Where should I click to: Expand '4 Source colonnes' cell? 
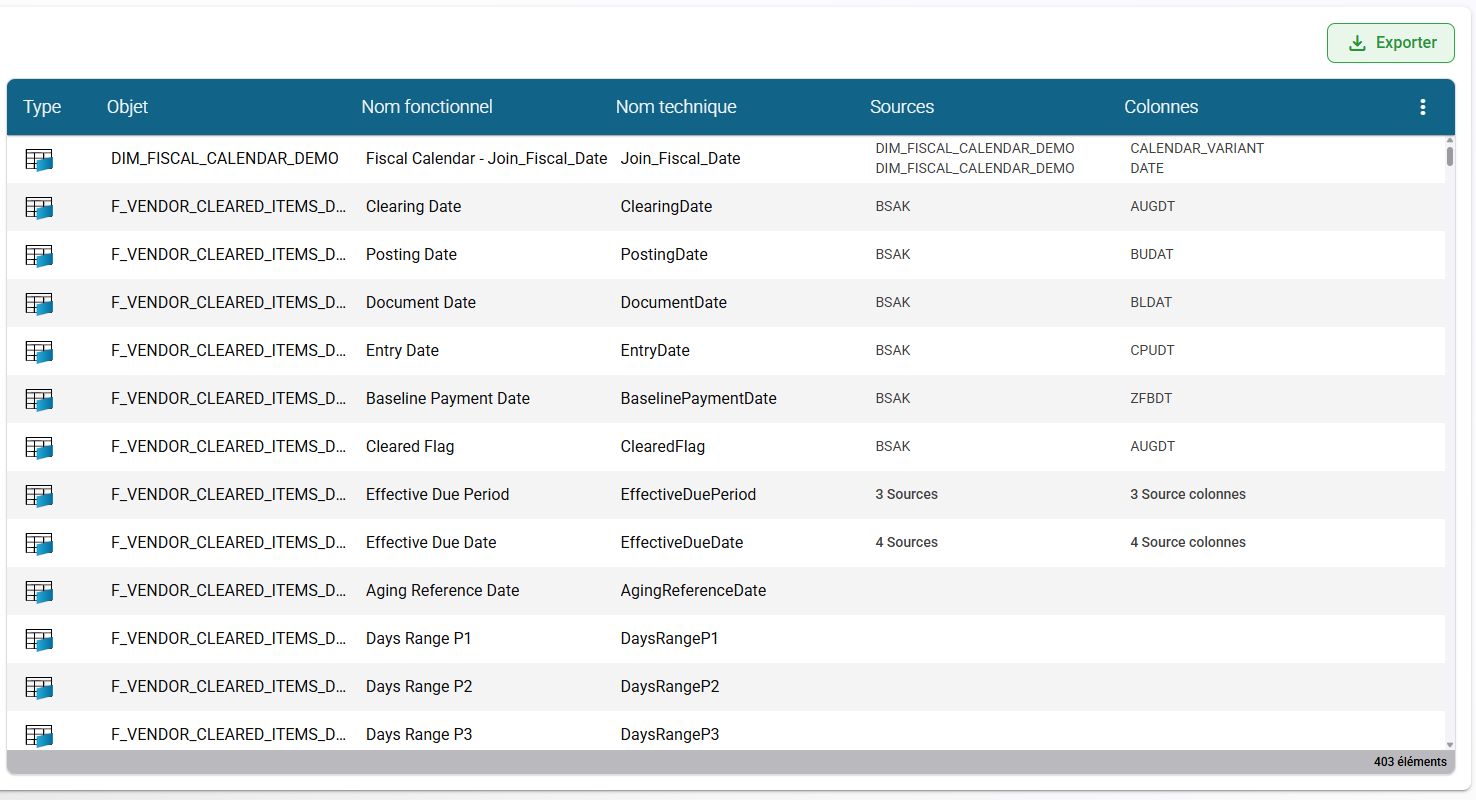tap(1188, 542)
